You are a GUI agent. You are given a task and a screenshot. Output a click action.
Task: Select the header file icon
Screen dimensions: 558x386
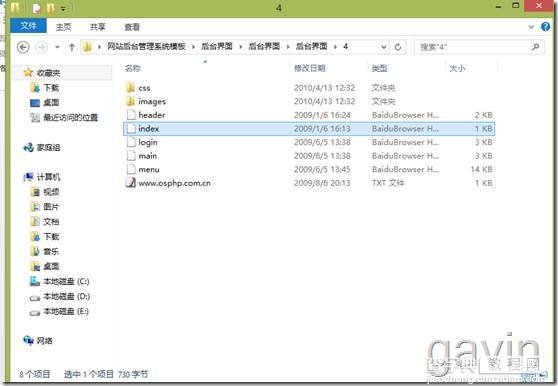pos(131,115)
